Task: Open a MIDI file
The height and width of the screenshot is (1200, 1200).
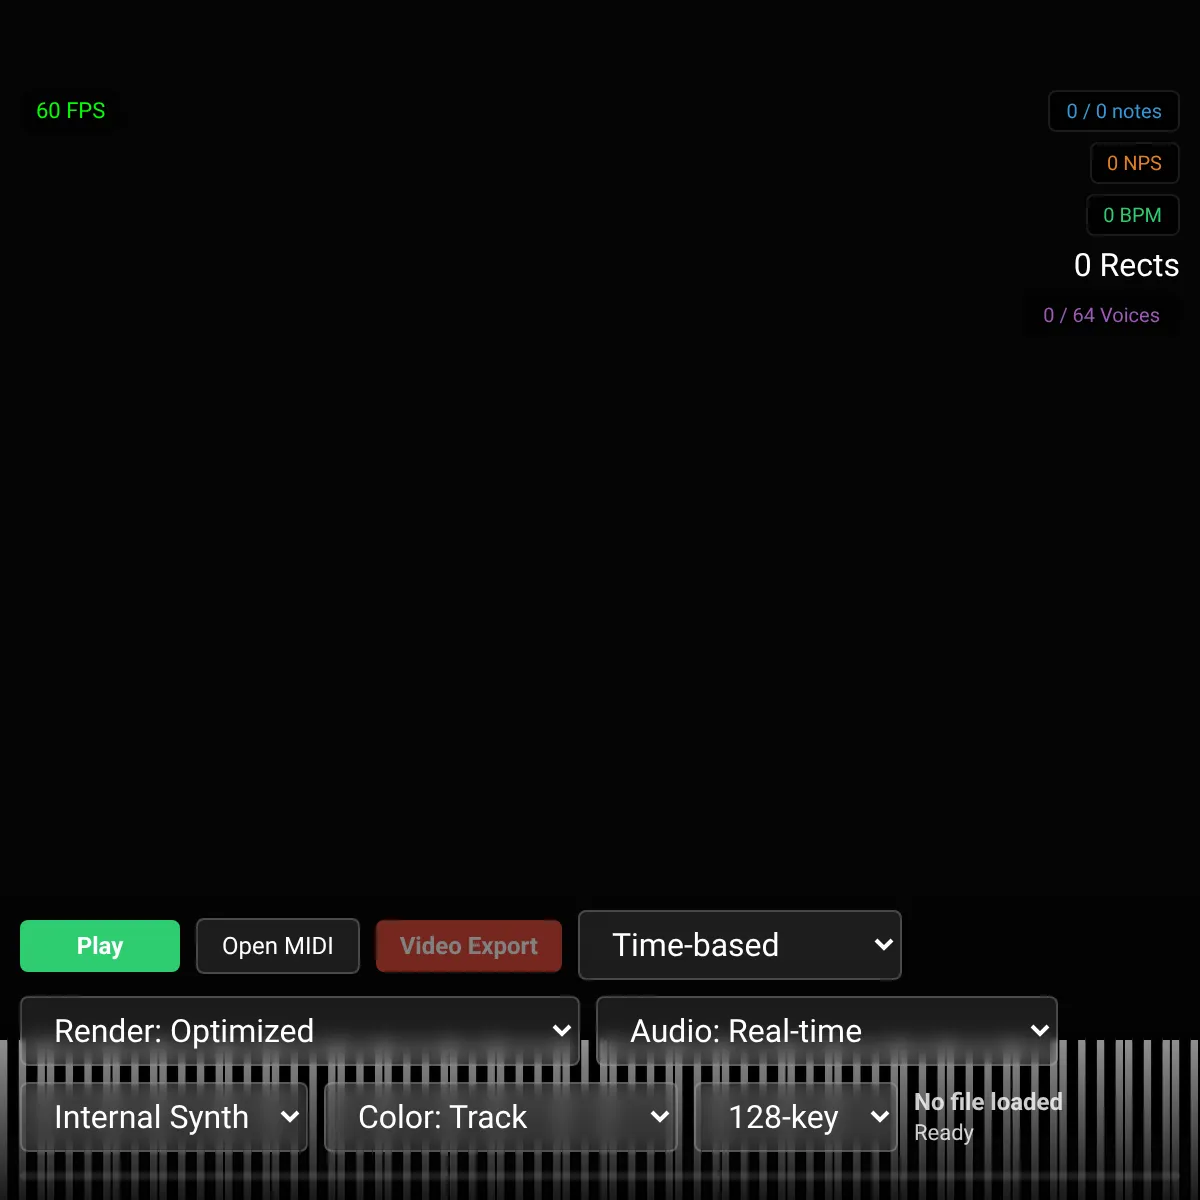Action: (x=277, y=945)
